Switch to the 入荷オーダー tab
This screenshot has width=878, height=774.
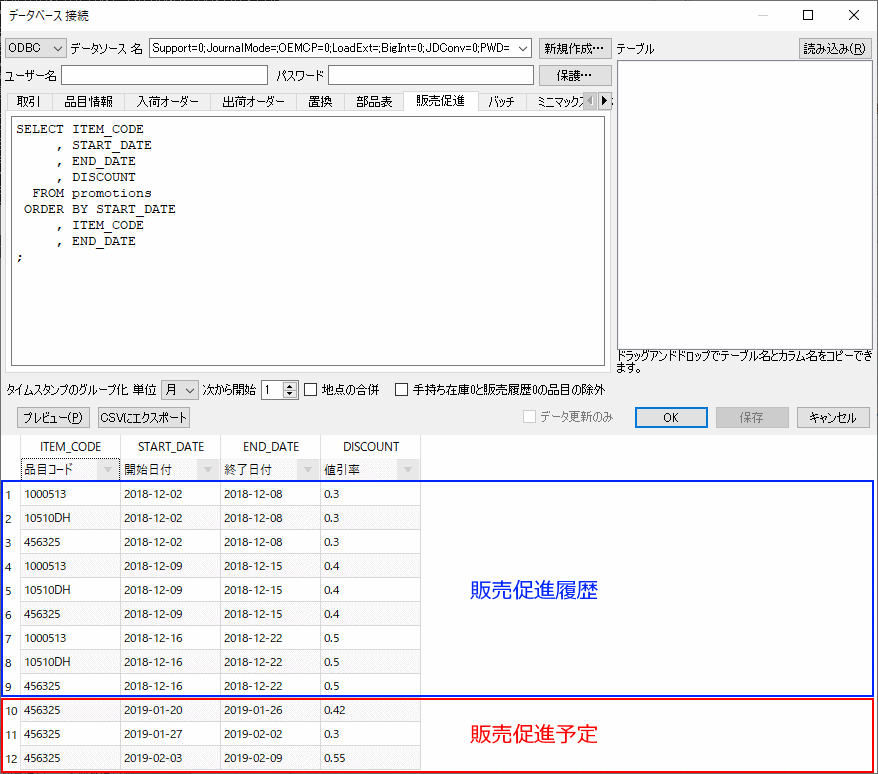click(167, 102)
